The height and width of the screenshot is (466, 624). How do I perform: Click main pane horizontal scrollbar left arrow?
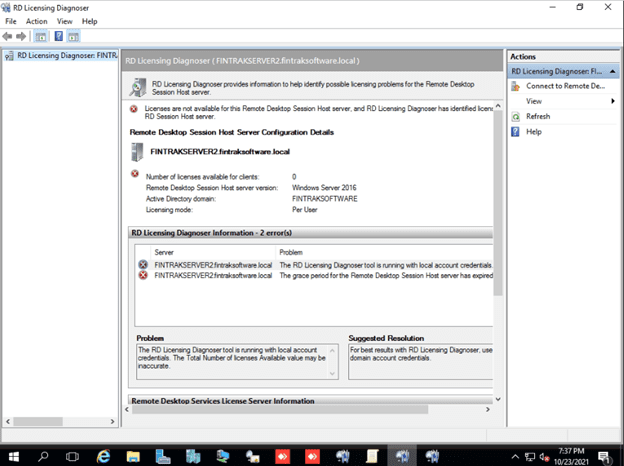coord(127,409)
